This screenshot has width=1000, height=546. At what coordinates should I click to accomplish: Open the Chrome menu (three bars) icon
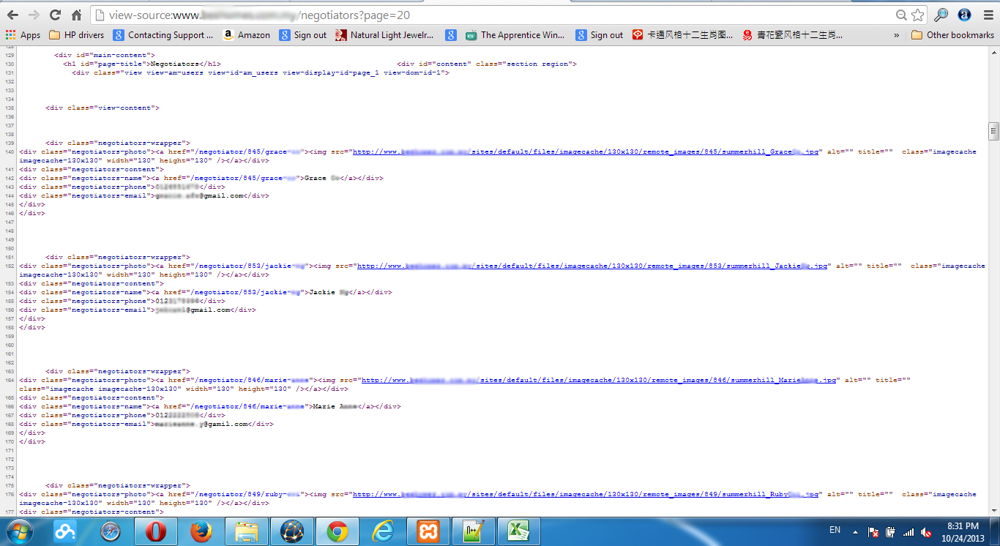pyautogui.click(x=987, y=15)
